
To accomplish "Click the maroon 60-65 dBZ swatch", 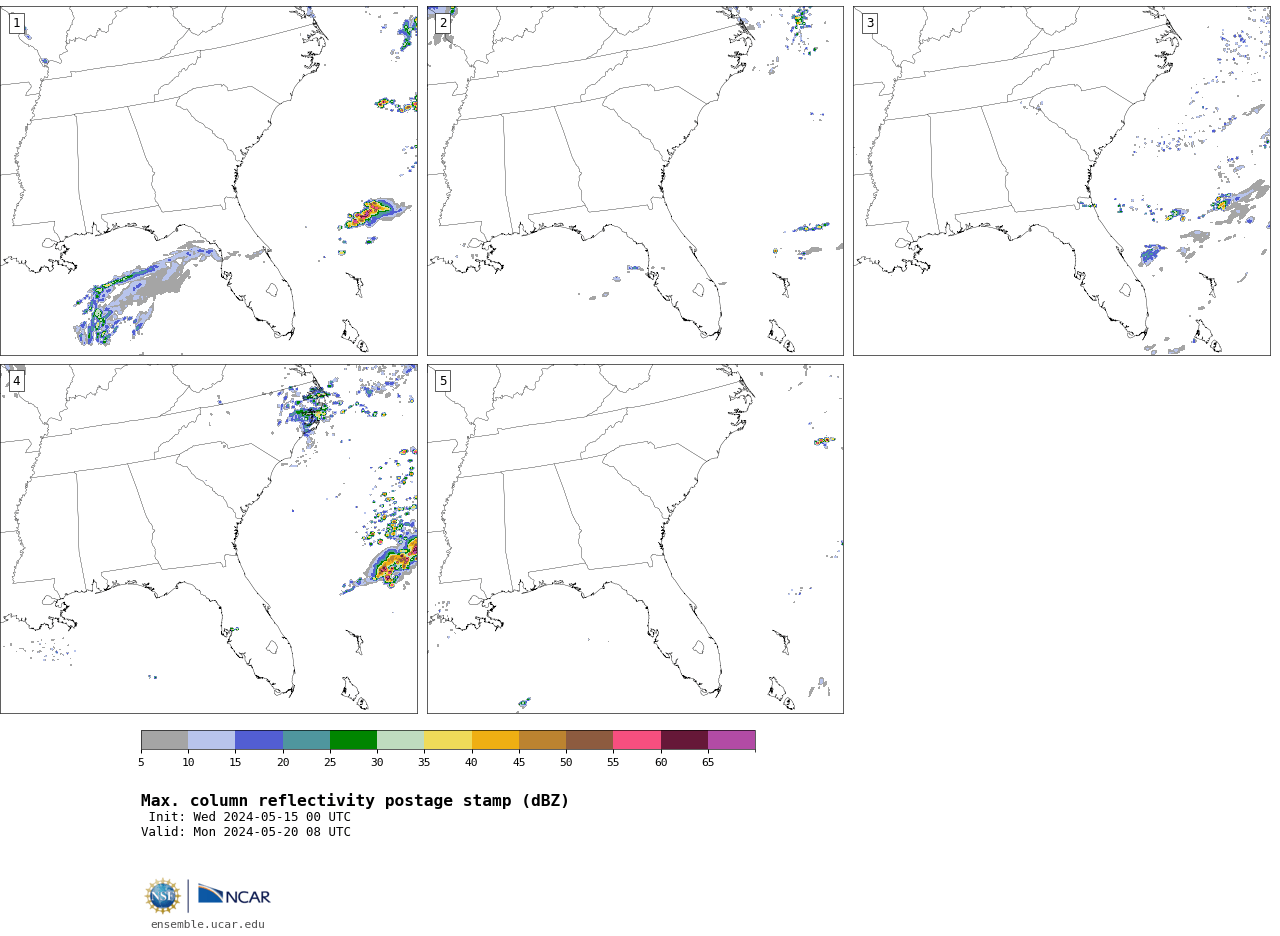I will (684, 740).
